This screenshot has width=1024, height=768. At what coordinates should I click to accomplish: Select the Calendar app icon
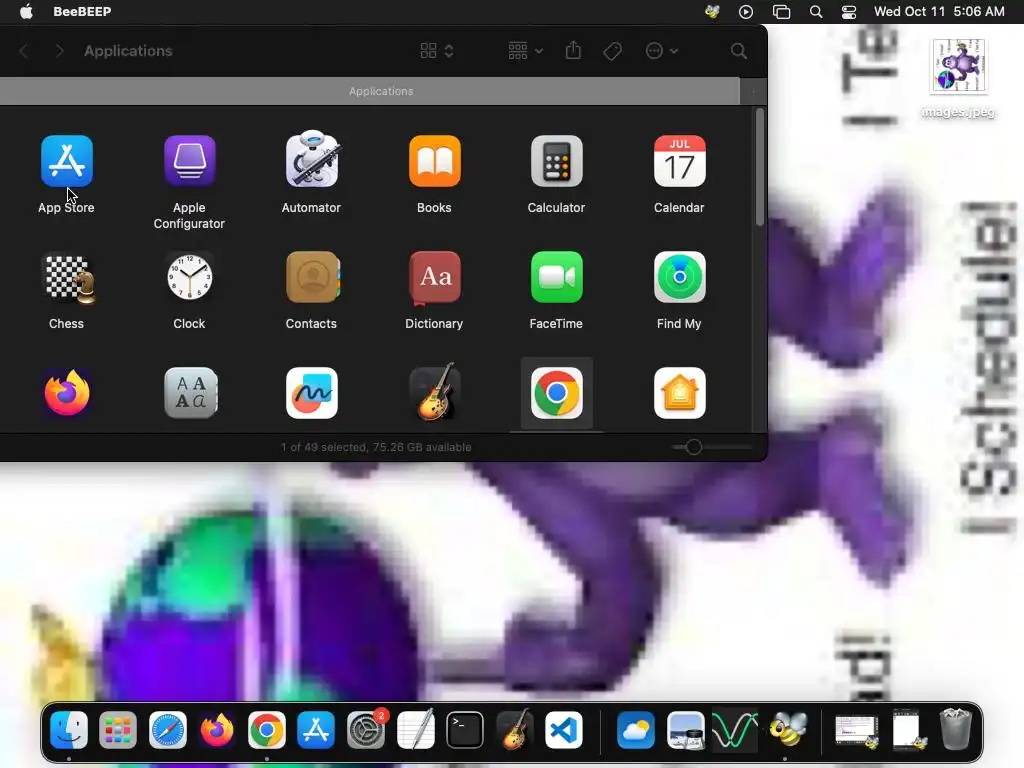point(679,161)
